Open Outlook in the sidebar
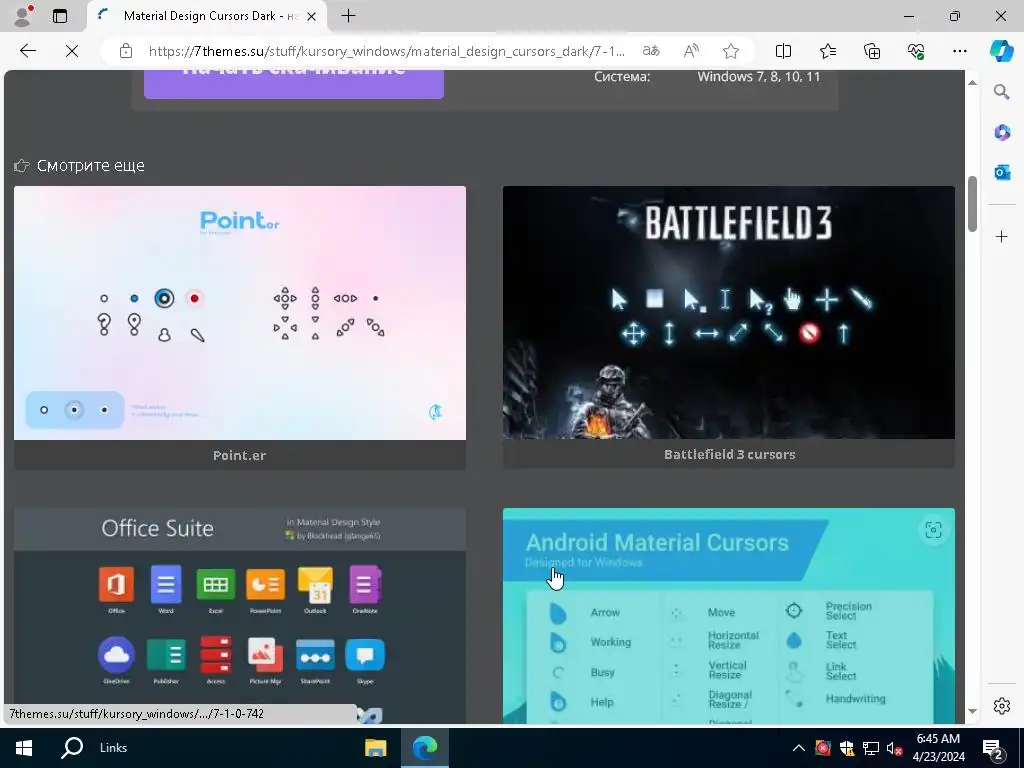The image size is (1024, 768). (x=1002, y=172)
